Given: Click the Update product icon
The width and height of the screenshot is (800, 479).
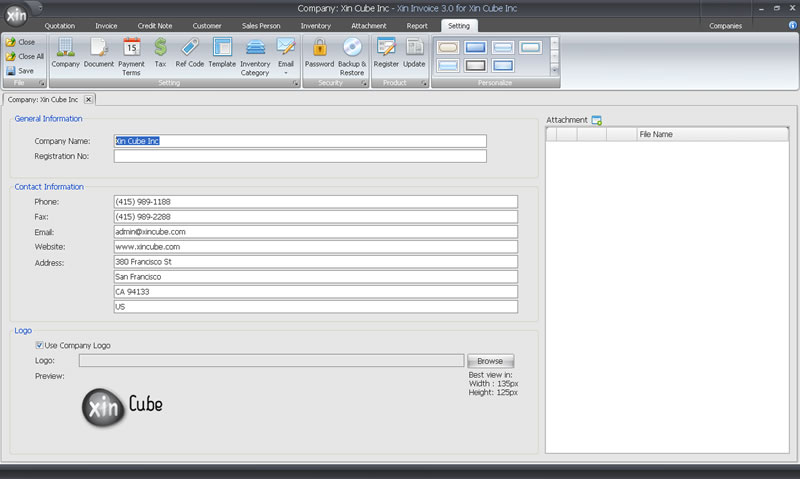Looking at the screenshot, I should pos(414,53).
